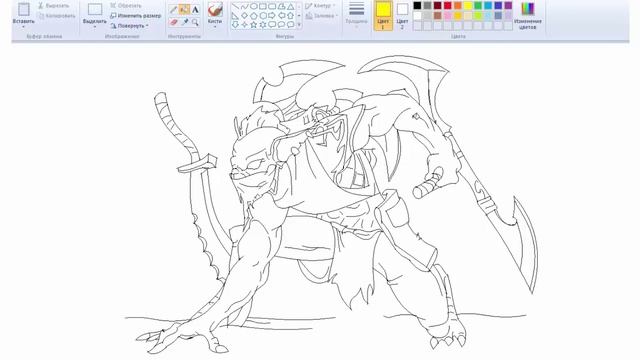
Task: Select the four-point star shape
Action: (x=244, y=25)
